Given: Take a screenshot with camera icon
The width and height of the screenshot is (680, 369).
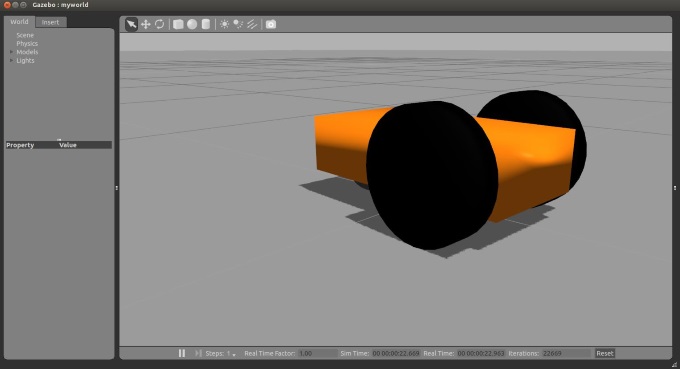Looking at the screenshot, I should click(x=271, y=24).
